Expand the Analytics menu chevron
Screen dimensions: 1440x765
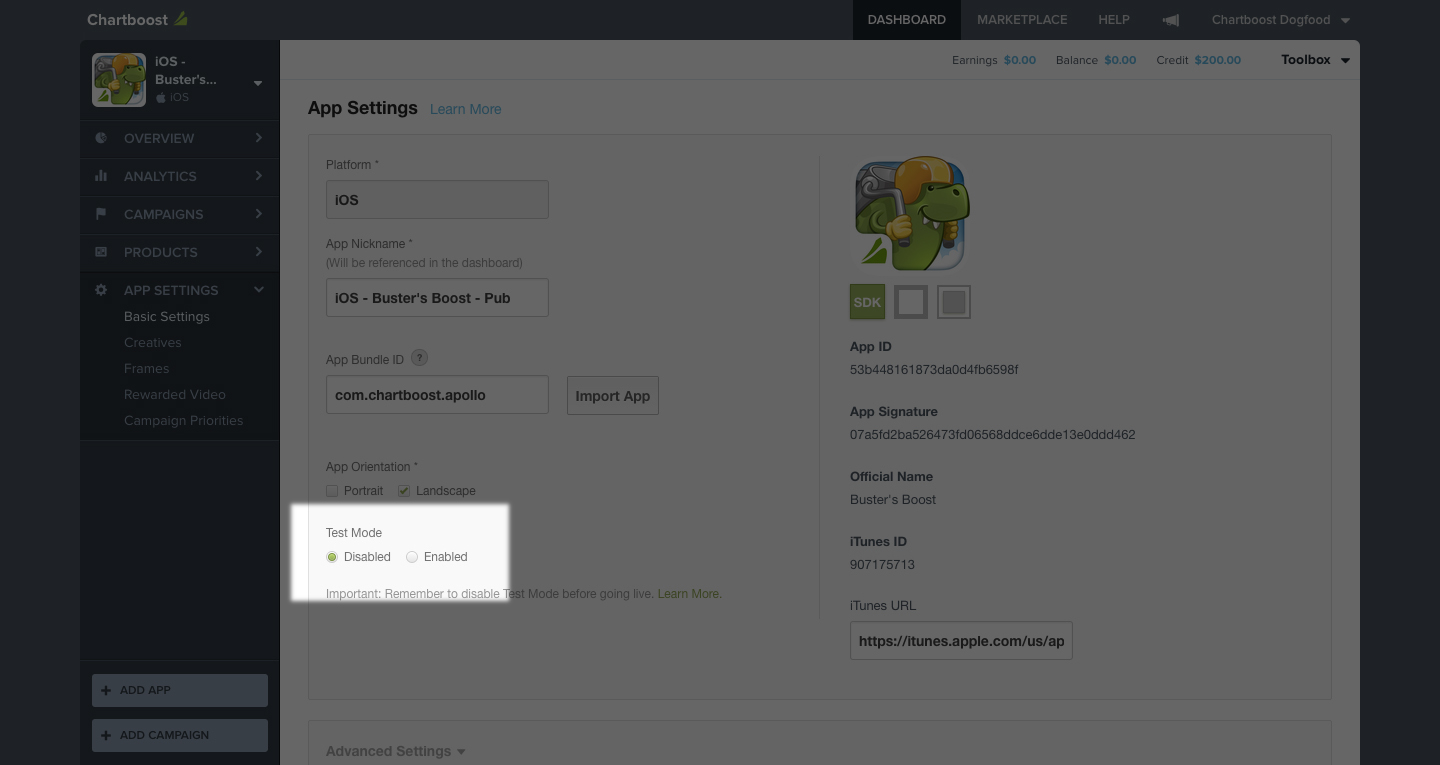coord(259,176)
